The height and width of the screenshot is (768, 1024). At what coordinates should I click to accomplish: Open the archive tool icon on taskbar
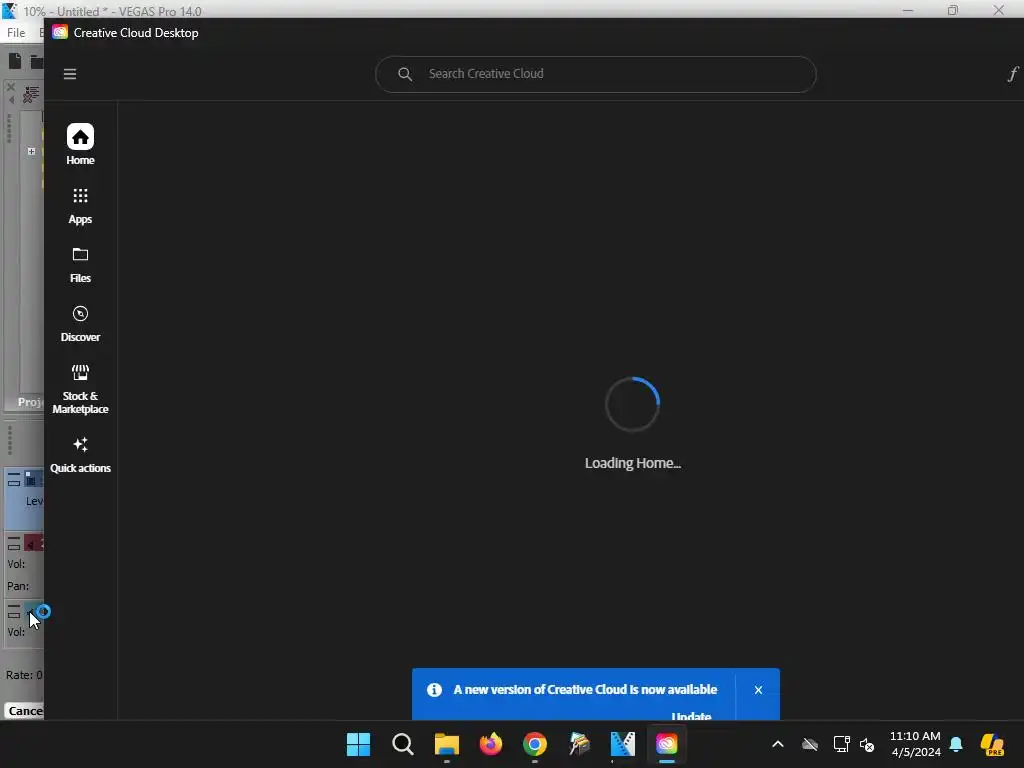(x=579, y=744)
